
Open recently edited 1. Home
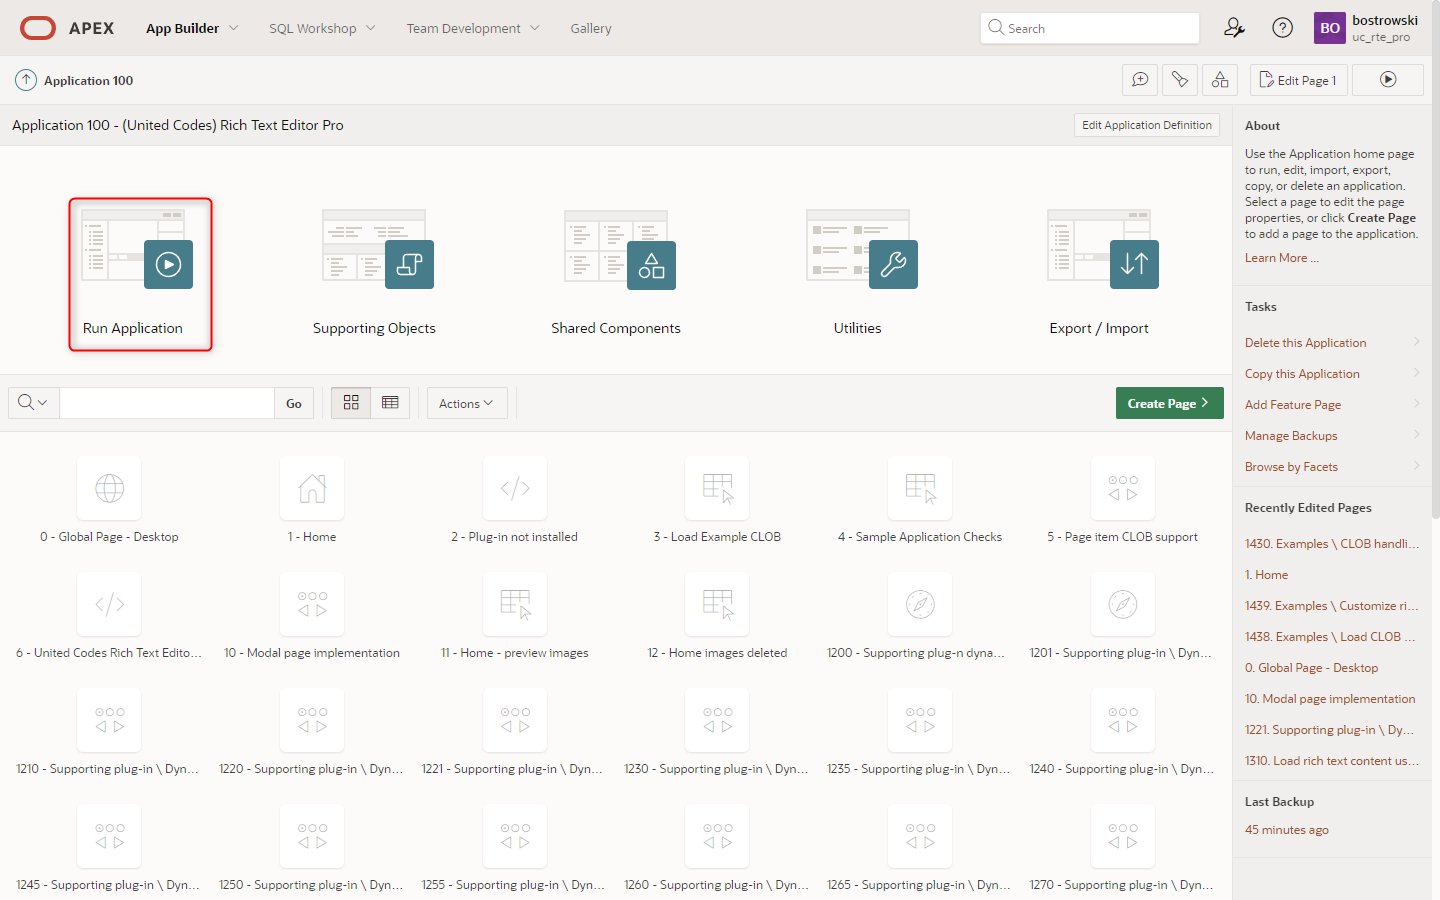pos(1266,575)
